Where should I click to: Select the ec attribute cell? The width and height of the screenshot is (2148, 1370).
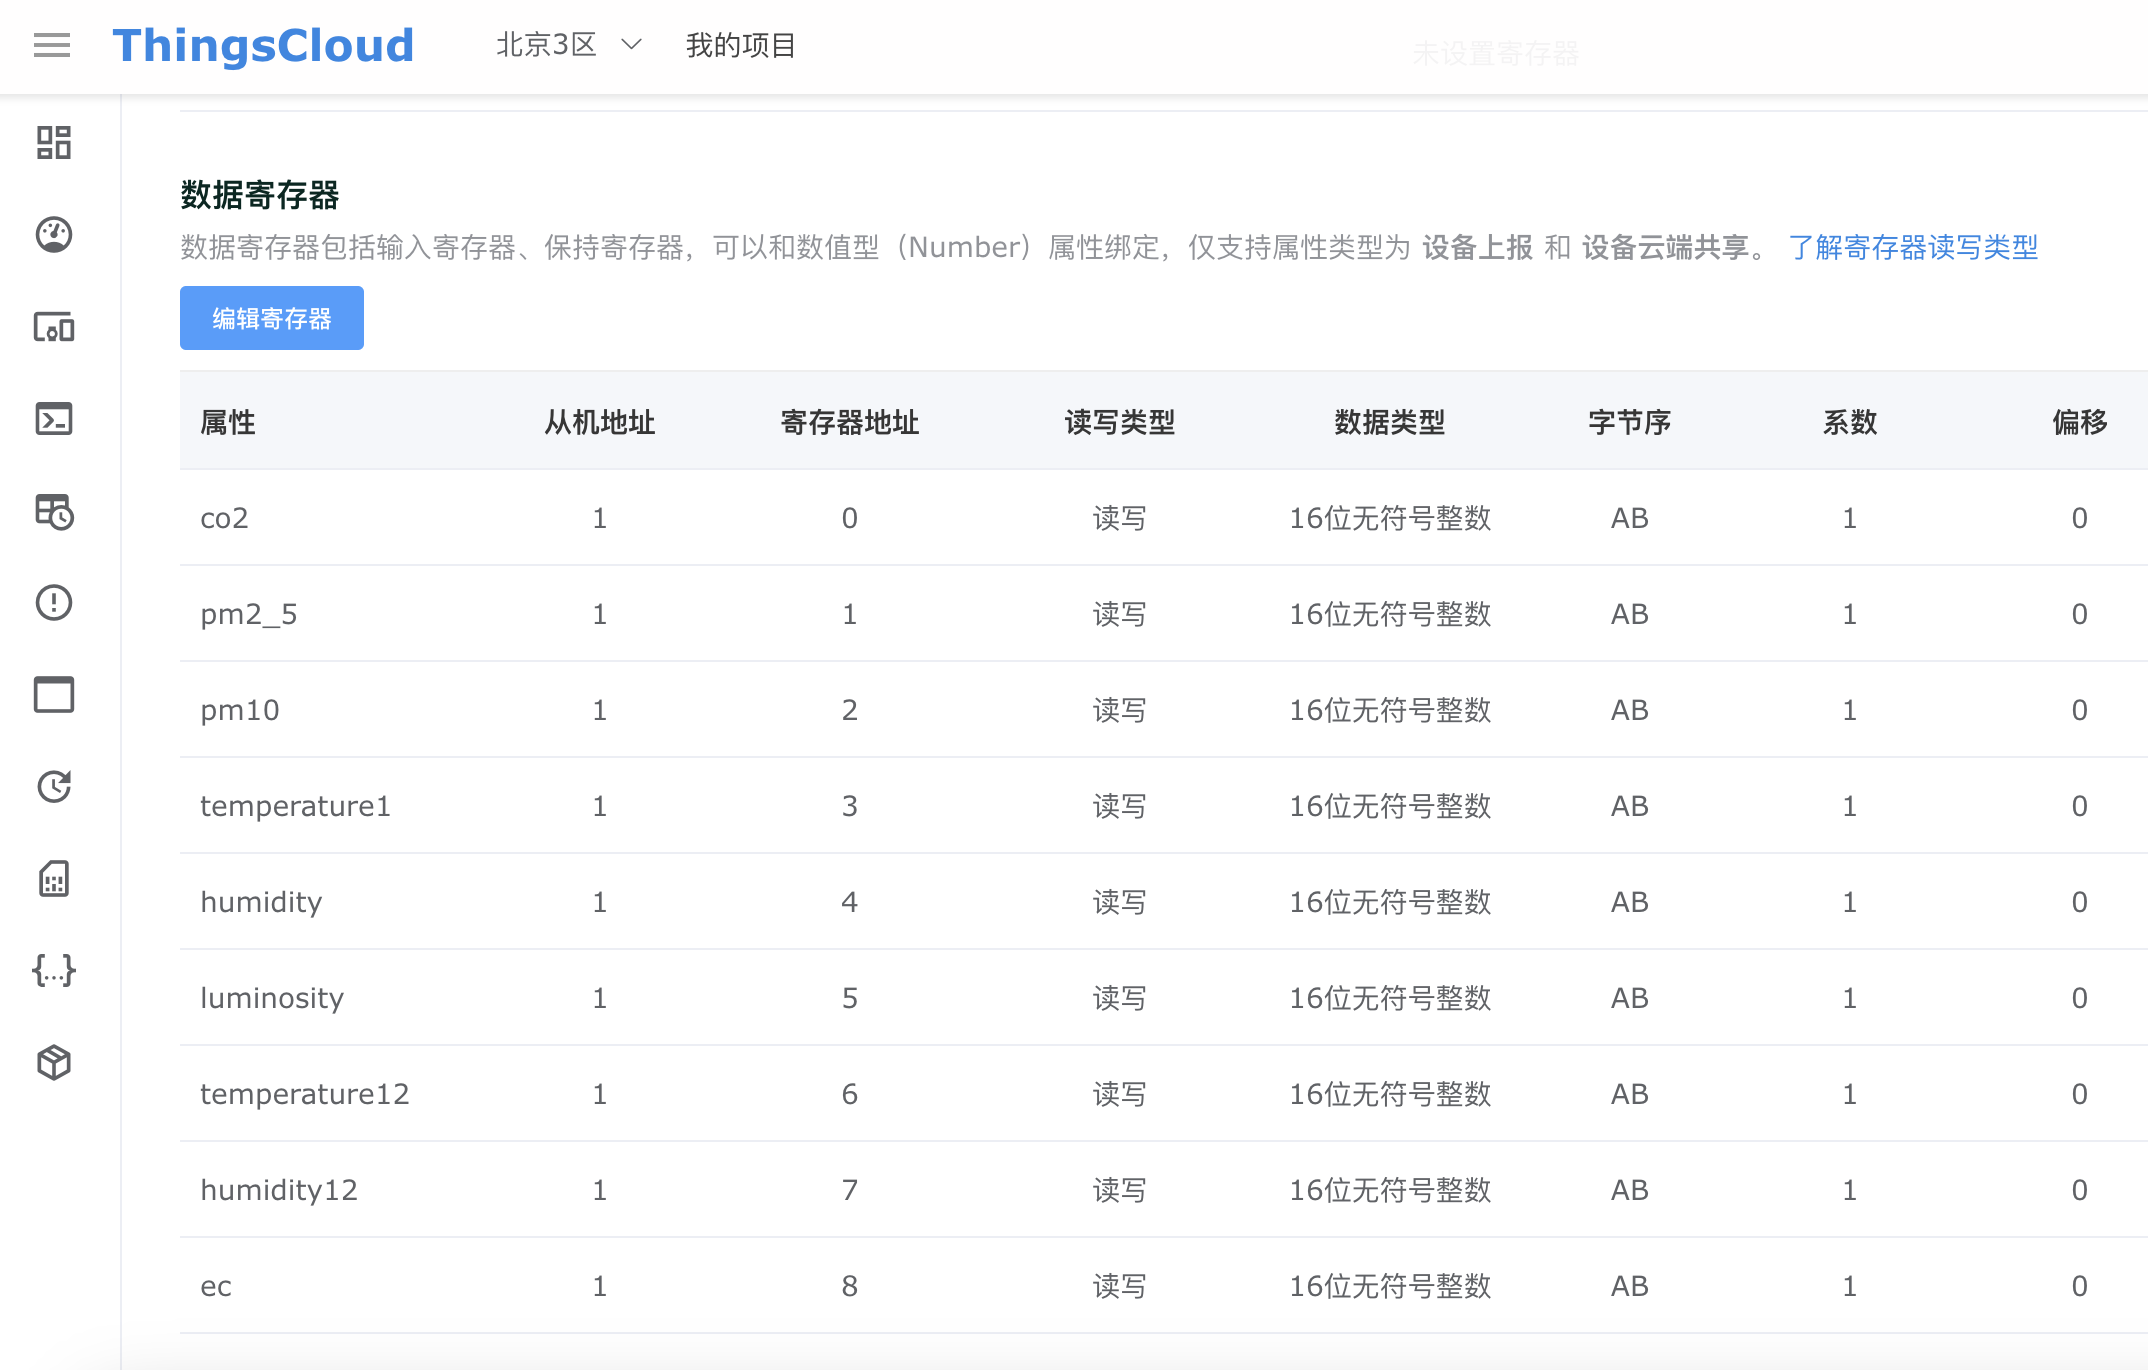[x=216, y=1286]
